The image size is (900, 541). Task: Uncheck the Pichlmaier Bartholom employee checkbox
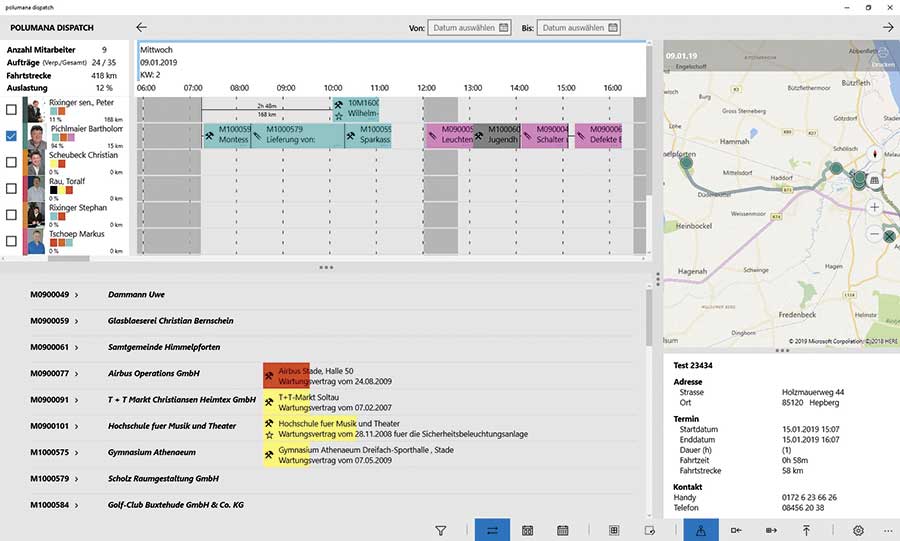coord(11,136)
